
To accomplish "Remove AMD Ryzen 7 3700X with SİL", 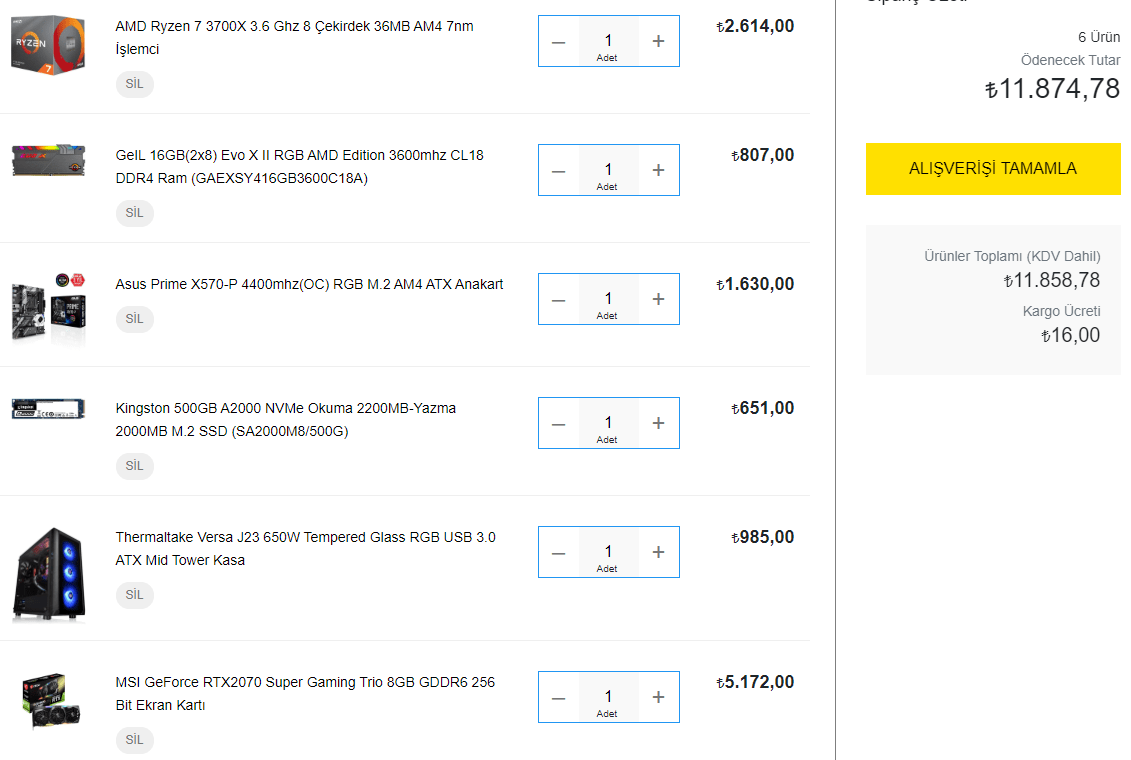I will pyautogui.click(x=135, y=84).
